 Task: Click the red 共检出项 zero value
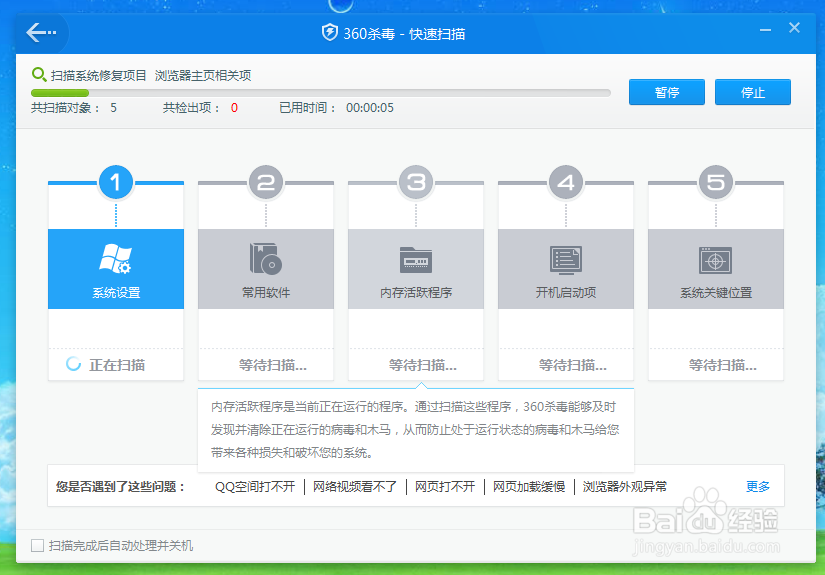234,108
